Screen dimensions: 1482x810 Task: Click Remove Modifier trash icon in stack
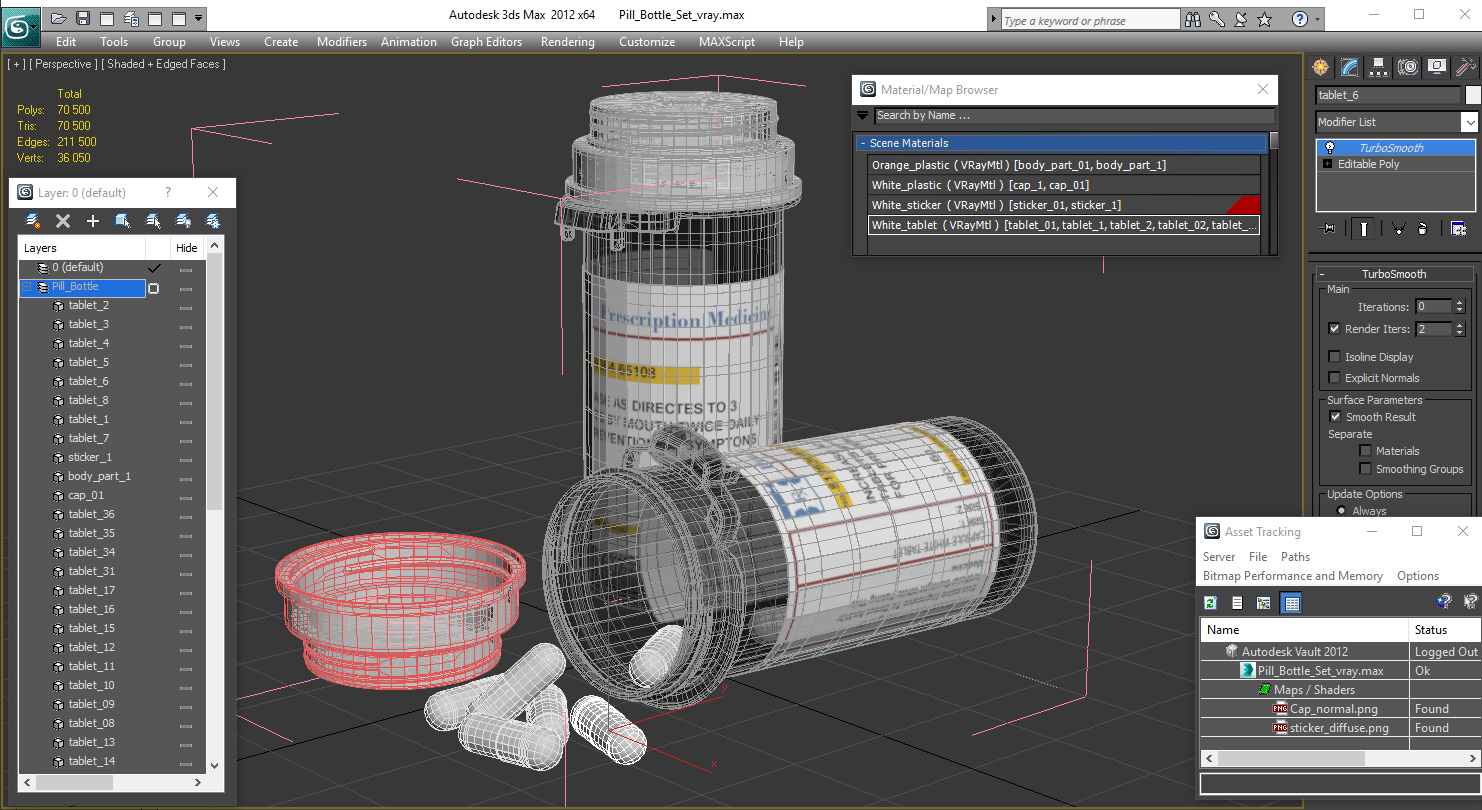1423,229
